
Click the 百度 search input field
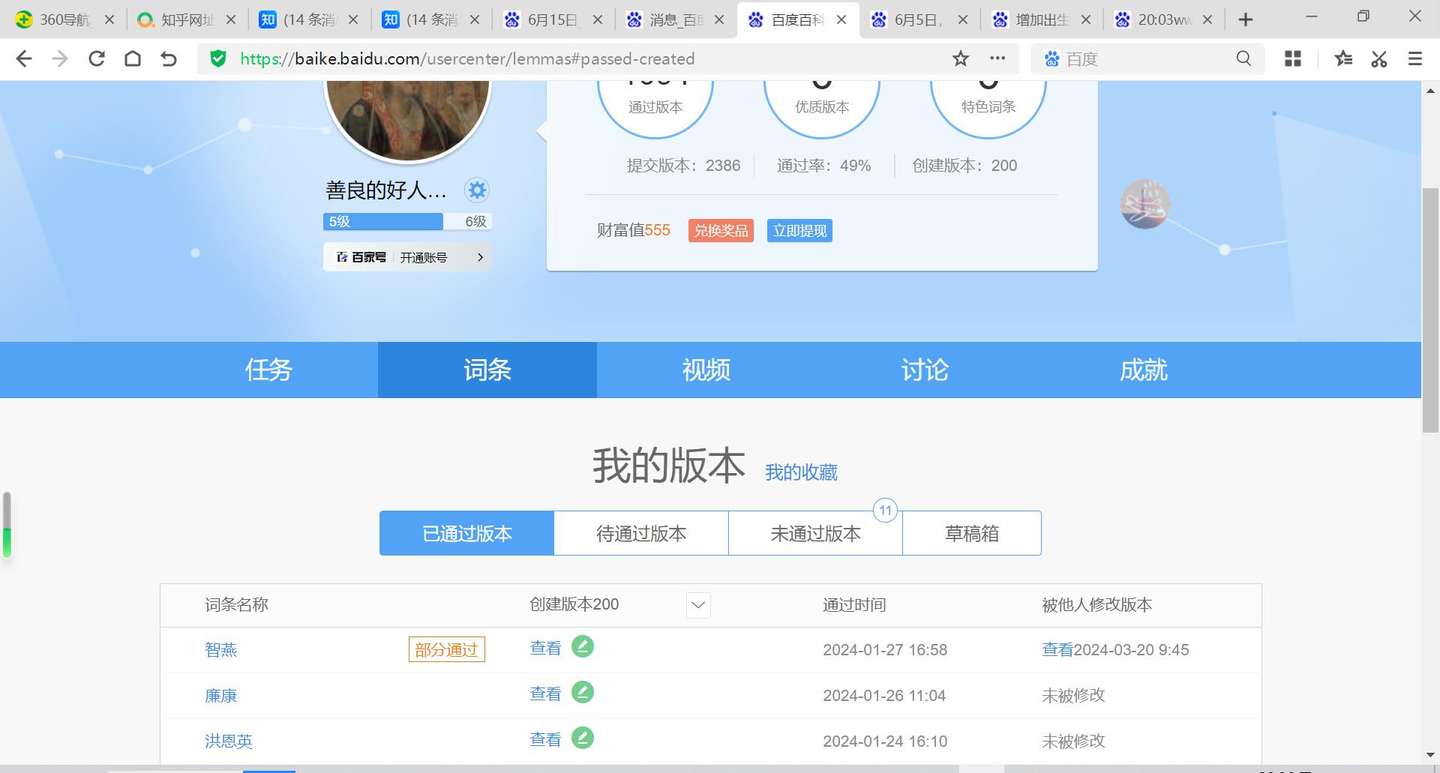point(1147,59)
